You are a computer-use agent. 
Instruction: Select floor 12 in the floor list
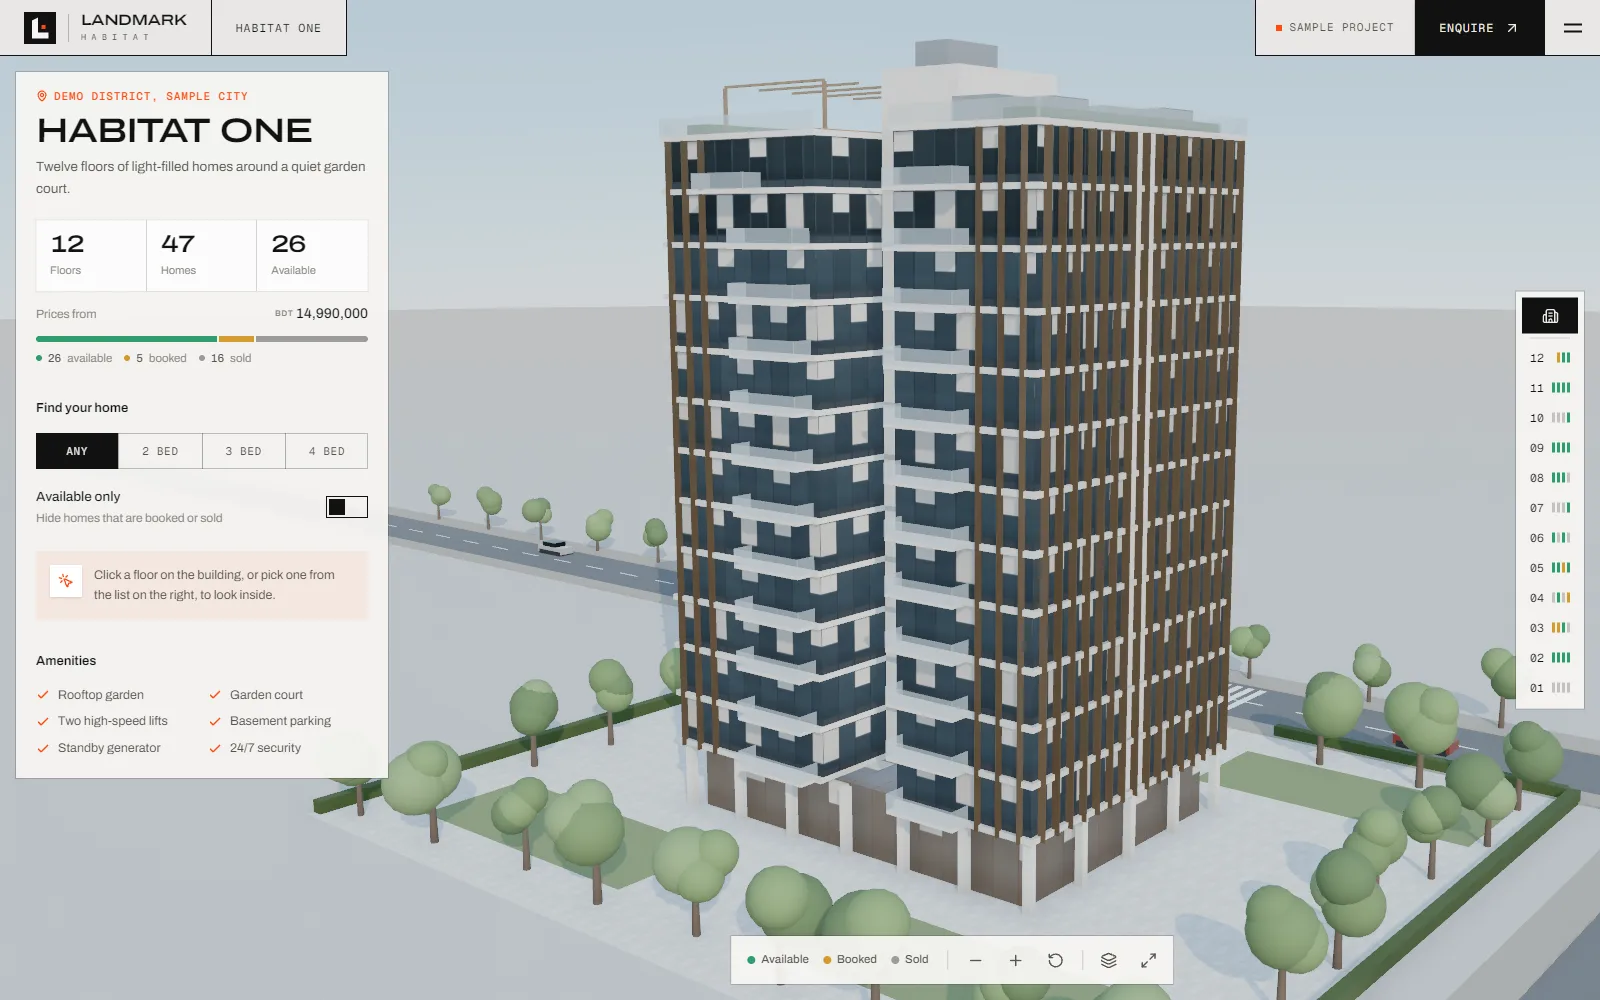(x=1550, y=358)
